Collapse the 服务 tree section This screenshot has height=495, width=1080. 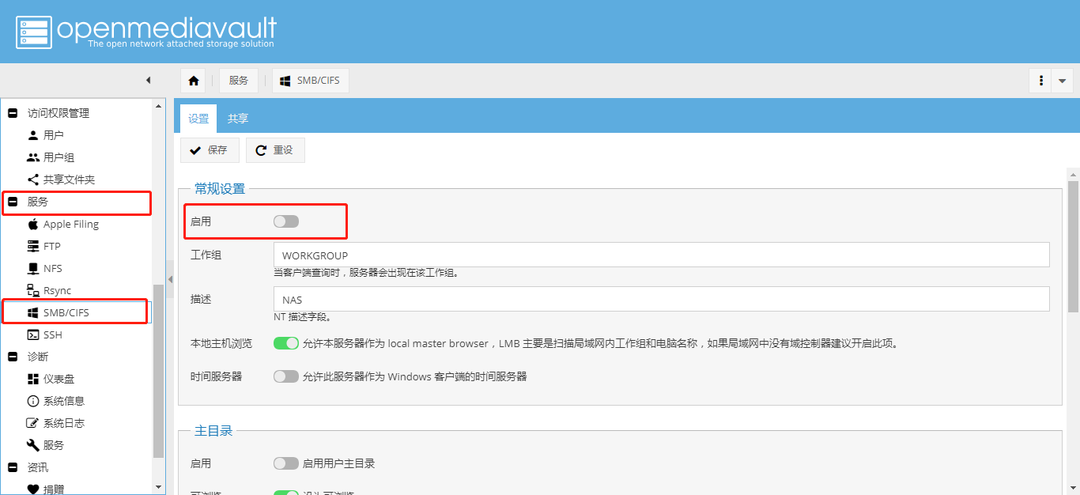click(12, 202)
